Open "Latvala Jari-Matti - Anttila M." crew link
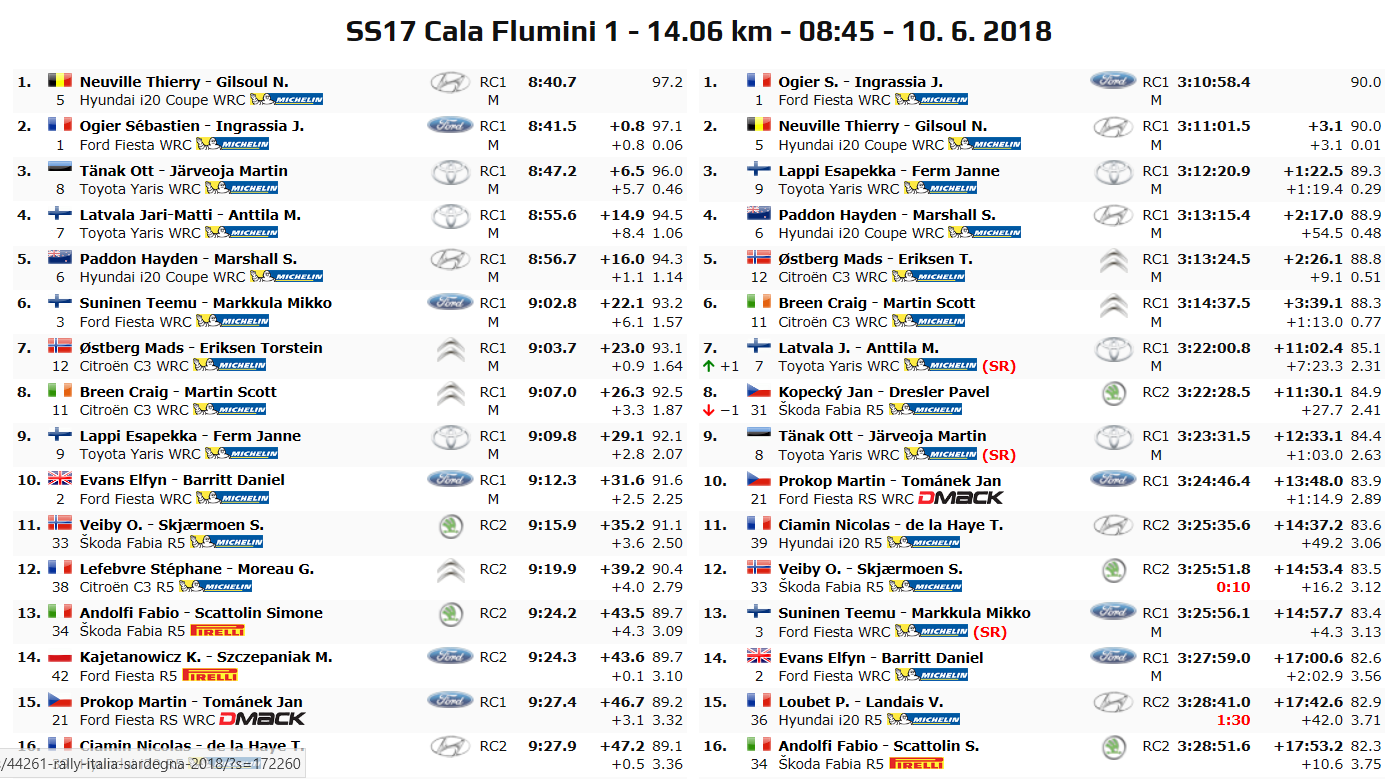The width and height of the screenshot is (1398, 779). (188, 215)
